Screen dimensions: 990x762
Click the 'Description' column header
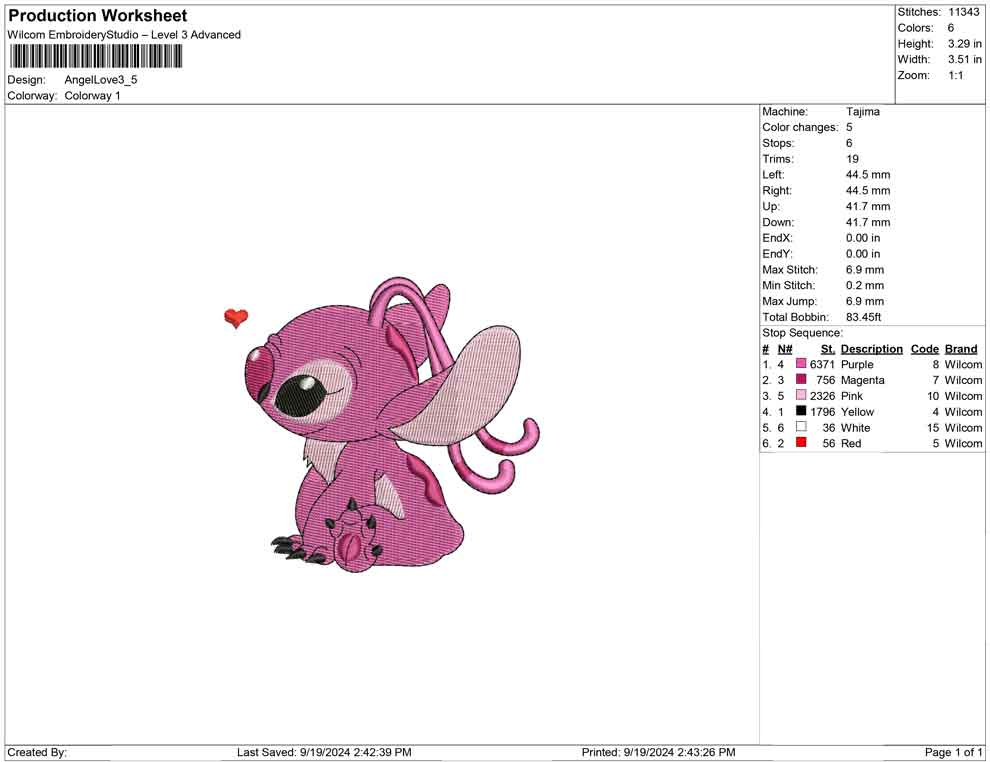pos(871,348)
